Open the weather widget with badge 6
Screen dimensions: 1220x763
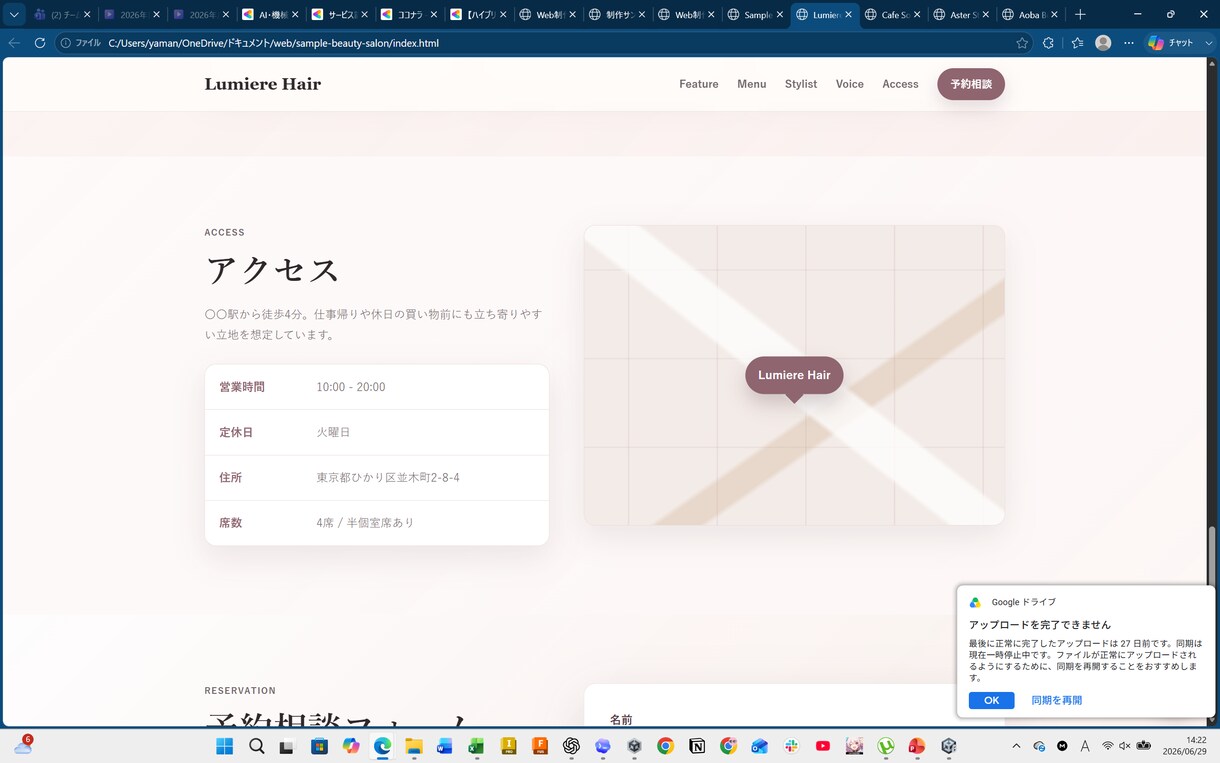23,745
